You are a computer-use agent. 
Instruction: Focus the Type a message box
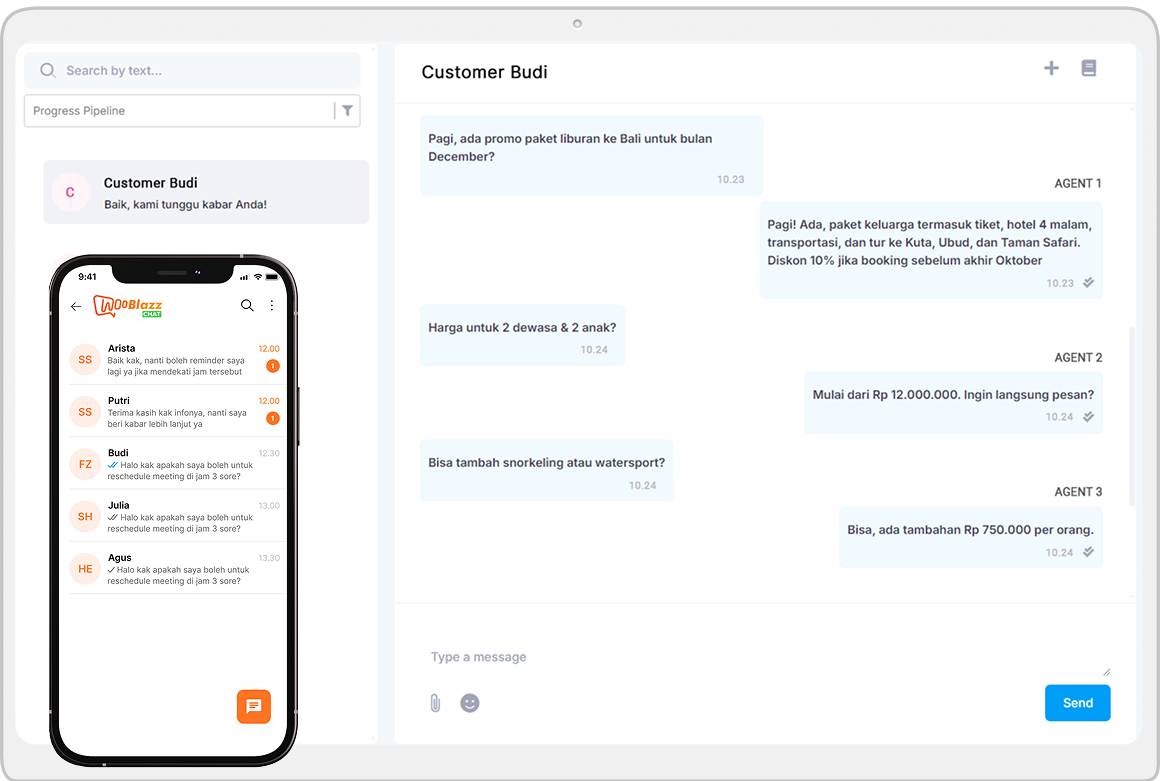[x=765, y=657]
